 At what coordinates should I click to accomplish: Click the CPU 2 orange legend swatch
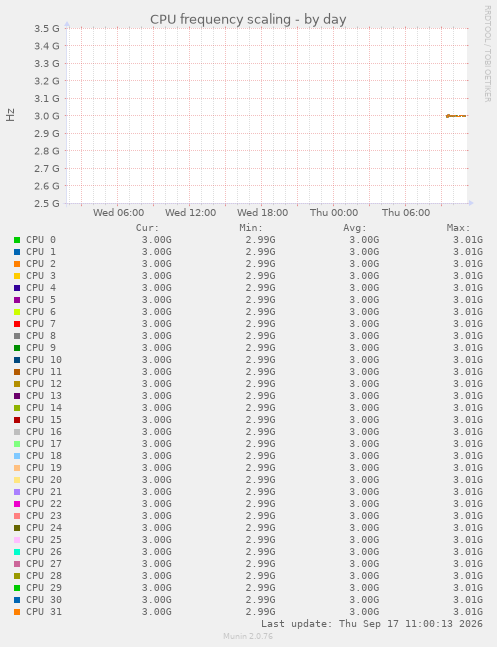[17, 264]
